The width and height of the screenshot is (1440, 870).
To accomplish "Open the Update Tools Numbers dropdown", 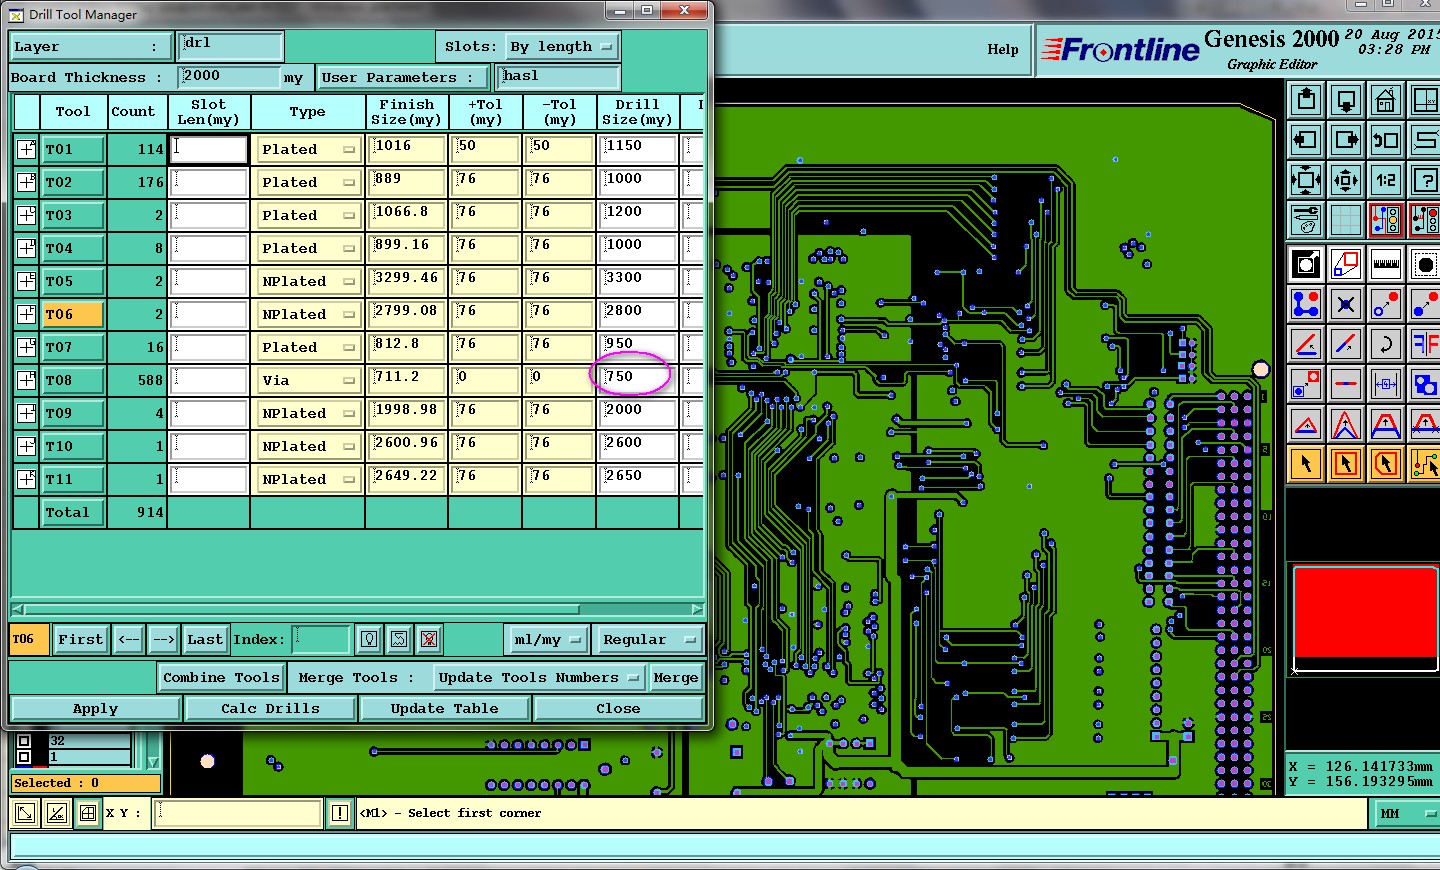I will (539, 677).
